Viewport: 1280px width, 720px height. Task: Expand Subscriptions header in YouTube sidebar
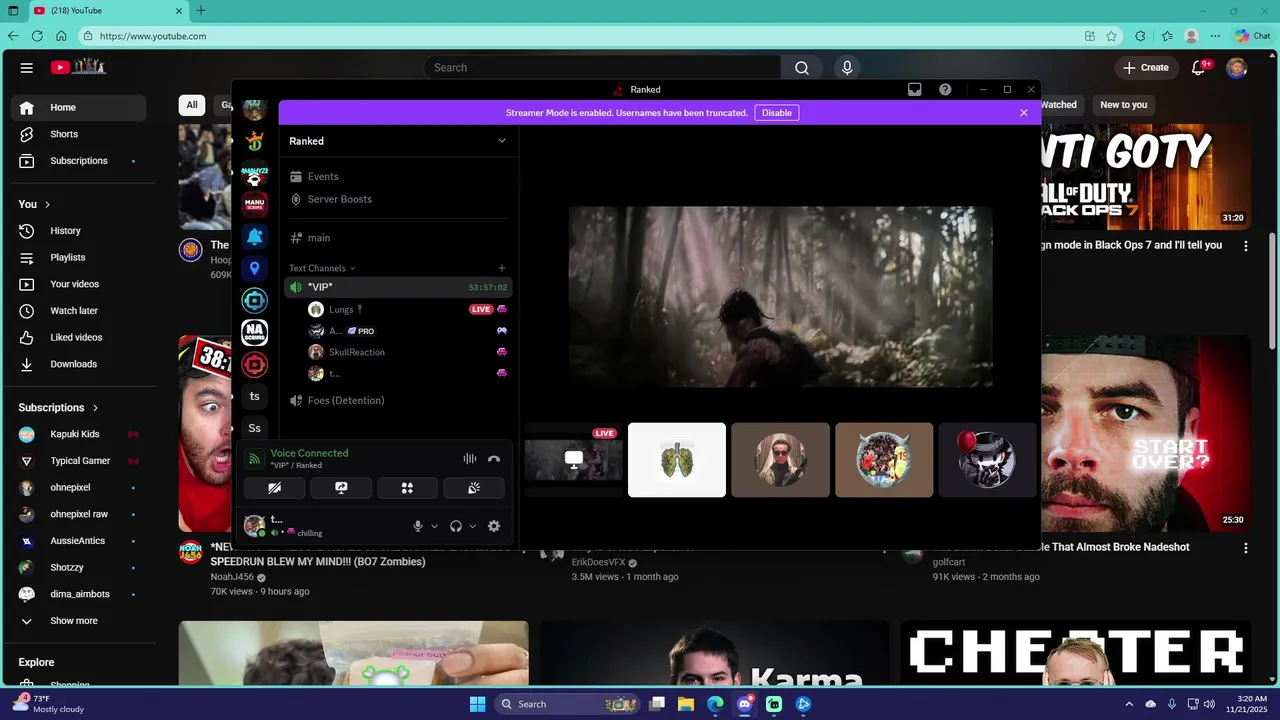[59, 408]
